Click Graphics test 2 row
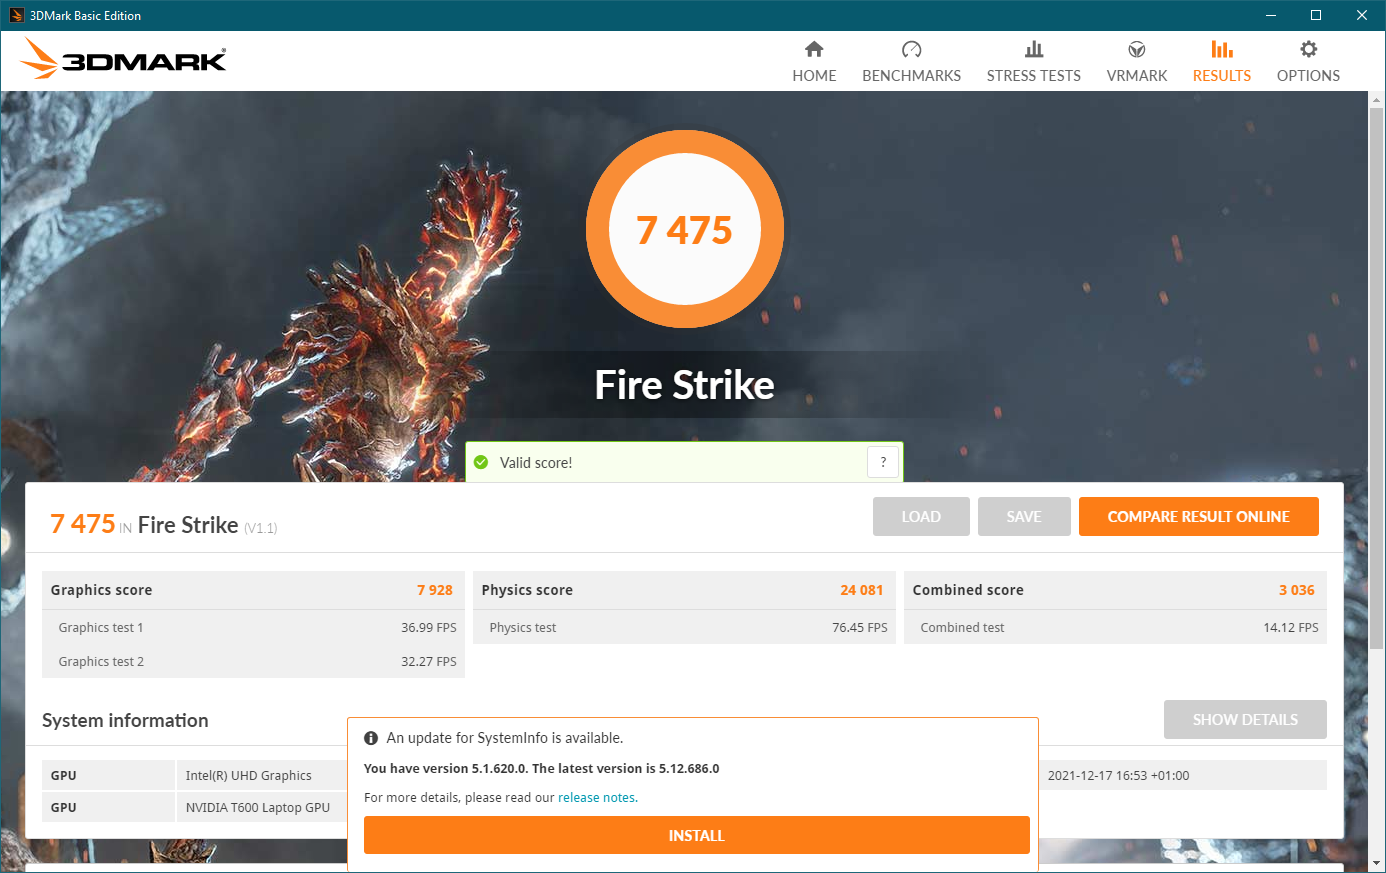The image size is (1386, 873). [x=254, y=662]
